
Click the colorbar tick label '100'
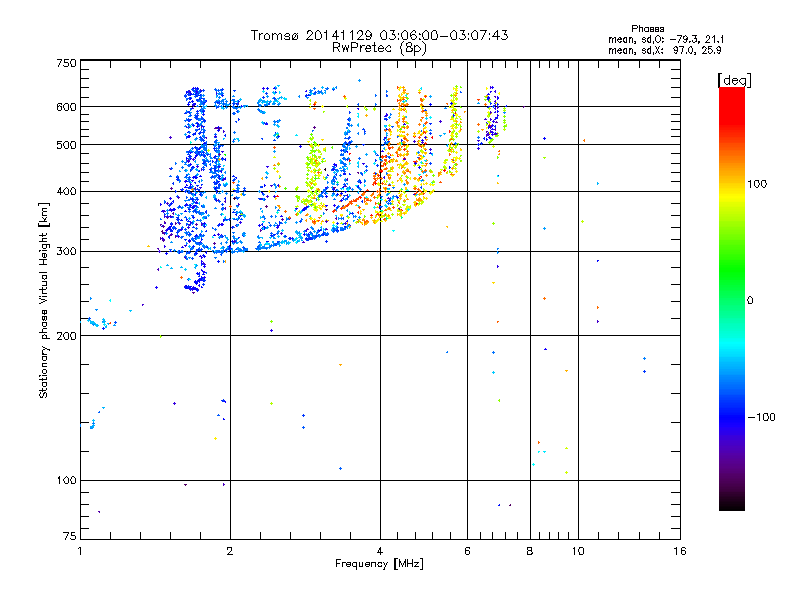tap(757, 184)
